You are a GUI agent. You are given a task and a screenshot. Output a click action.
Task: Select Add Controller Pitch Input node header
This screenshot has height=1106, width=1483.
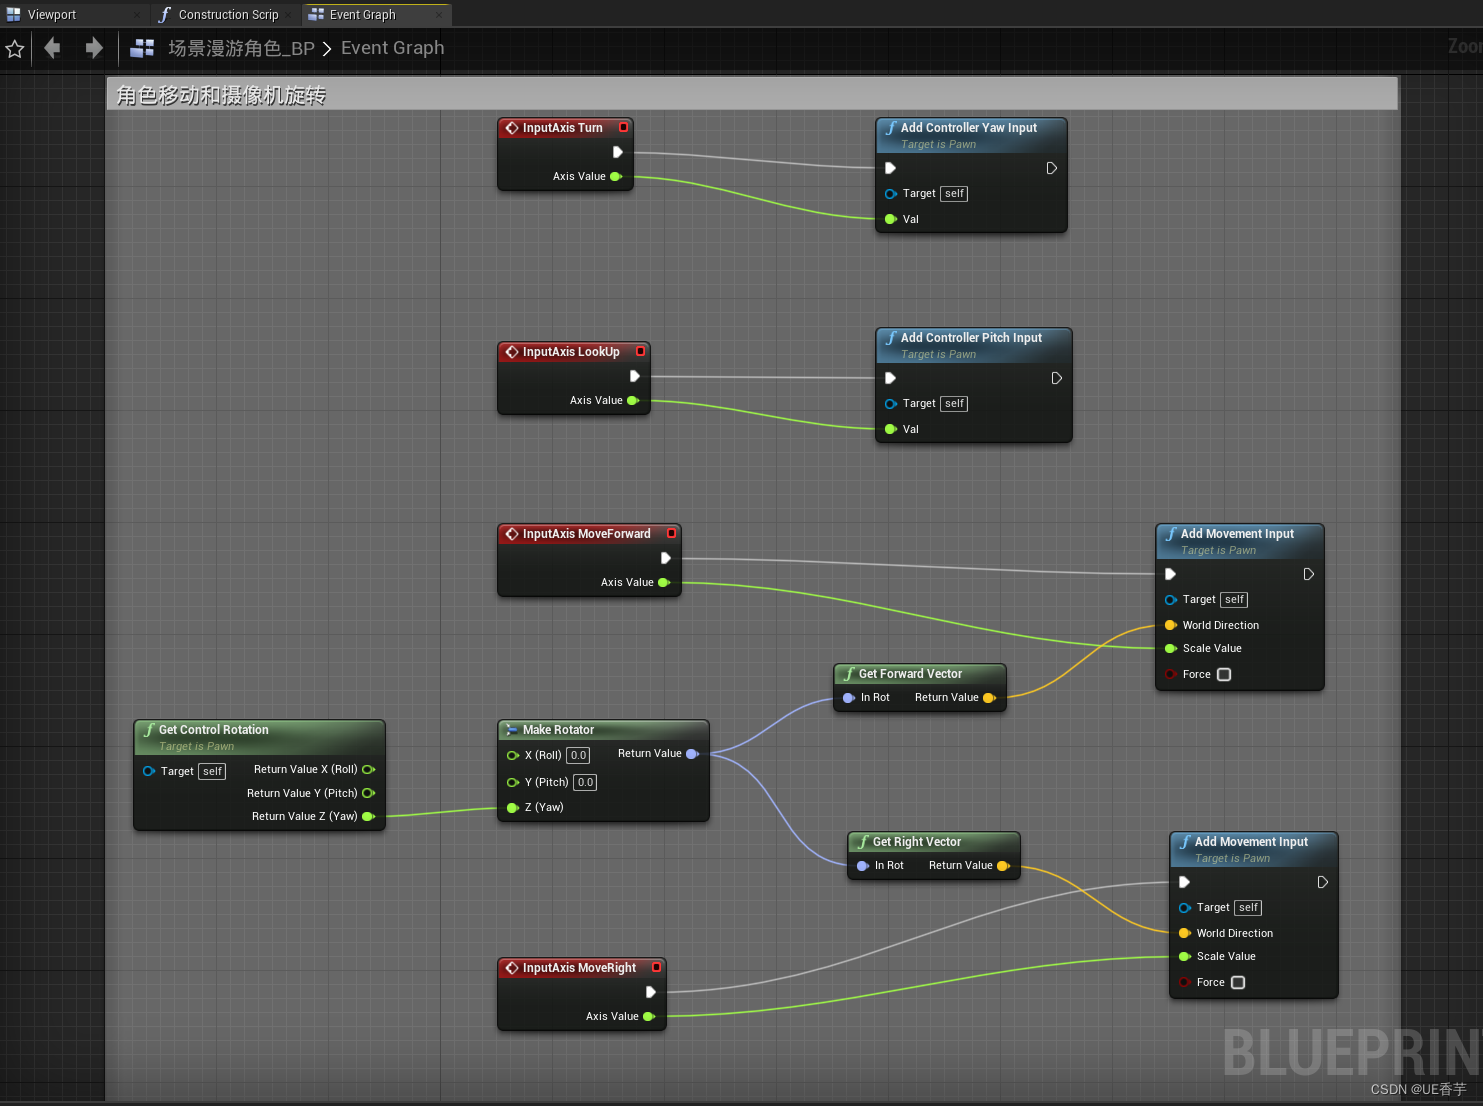tap(974, 345)
